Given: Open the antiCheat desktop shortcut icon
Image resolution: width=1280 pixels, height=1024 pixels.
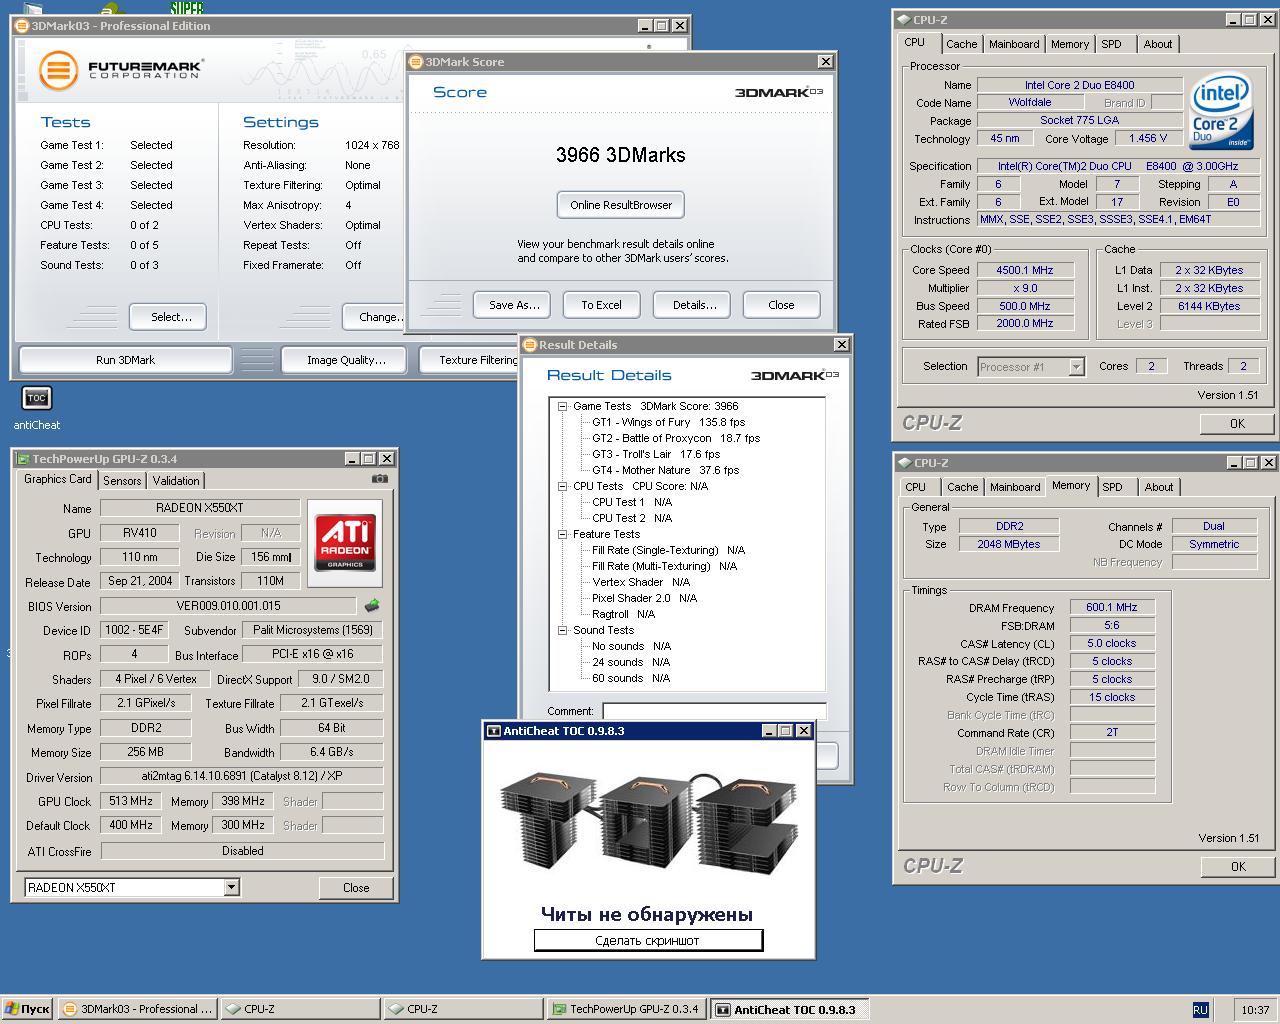Looking at the screenshot, I should coord(37,398).
